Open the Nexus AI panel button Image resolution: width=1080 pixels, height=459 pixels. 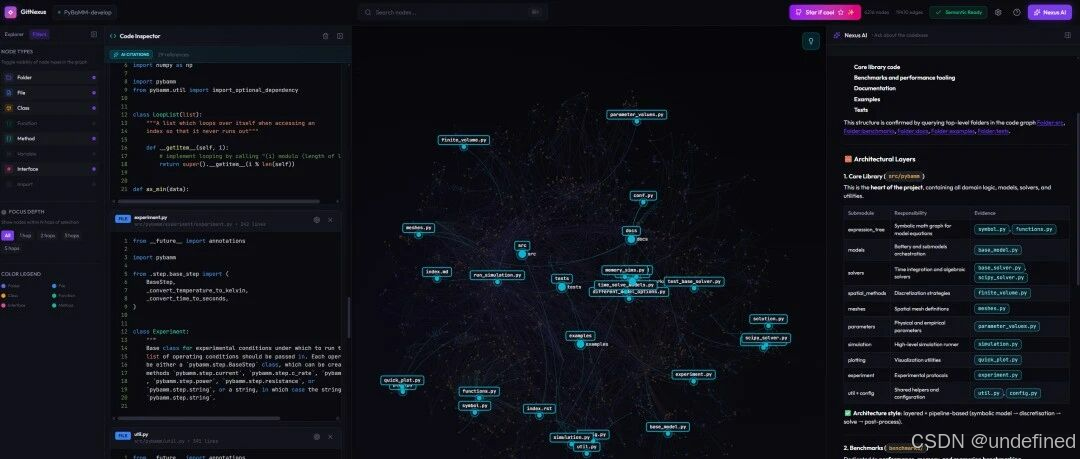tap(1050, 12)
